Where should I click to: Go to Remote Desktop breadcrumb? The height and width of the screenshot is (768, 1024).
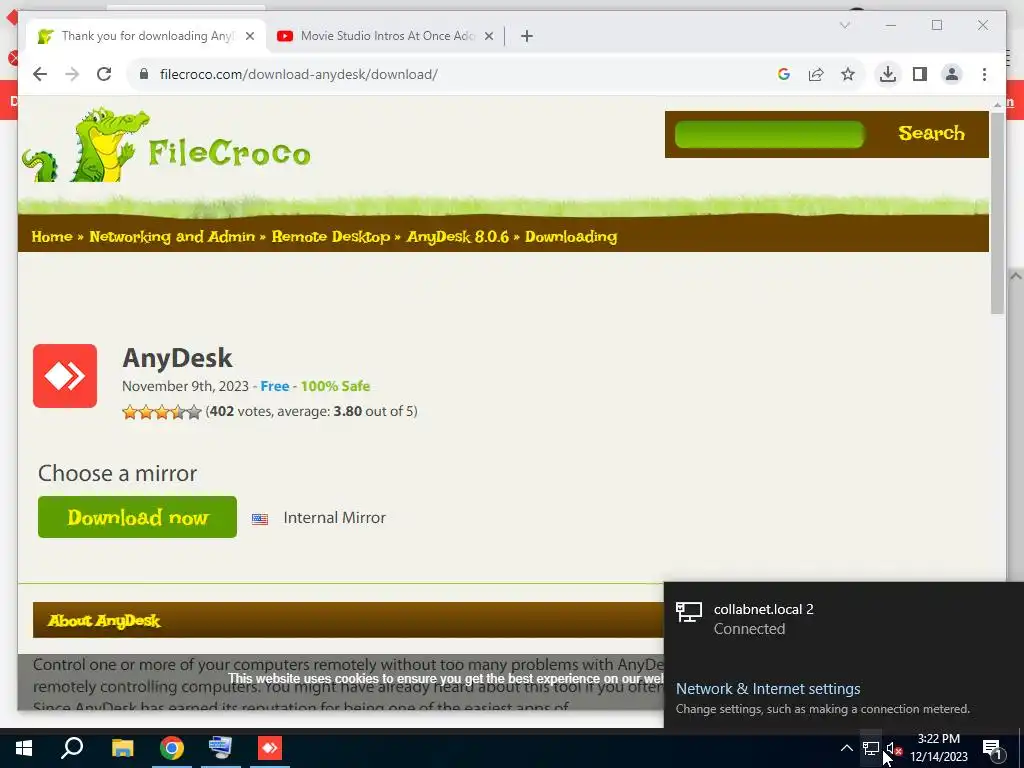[330, 236]
